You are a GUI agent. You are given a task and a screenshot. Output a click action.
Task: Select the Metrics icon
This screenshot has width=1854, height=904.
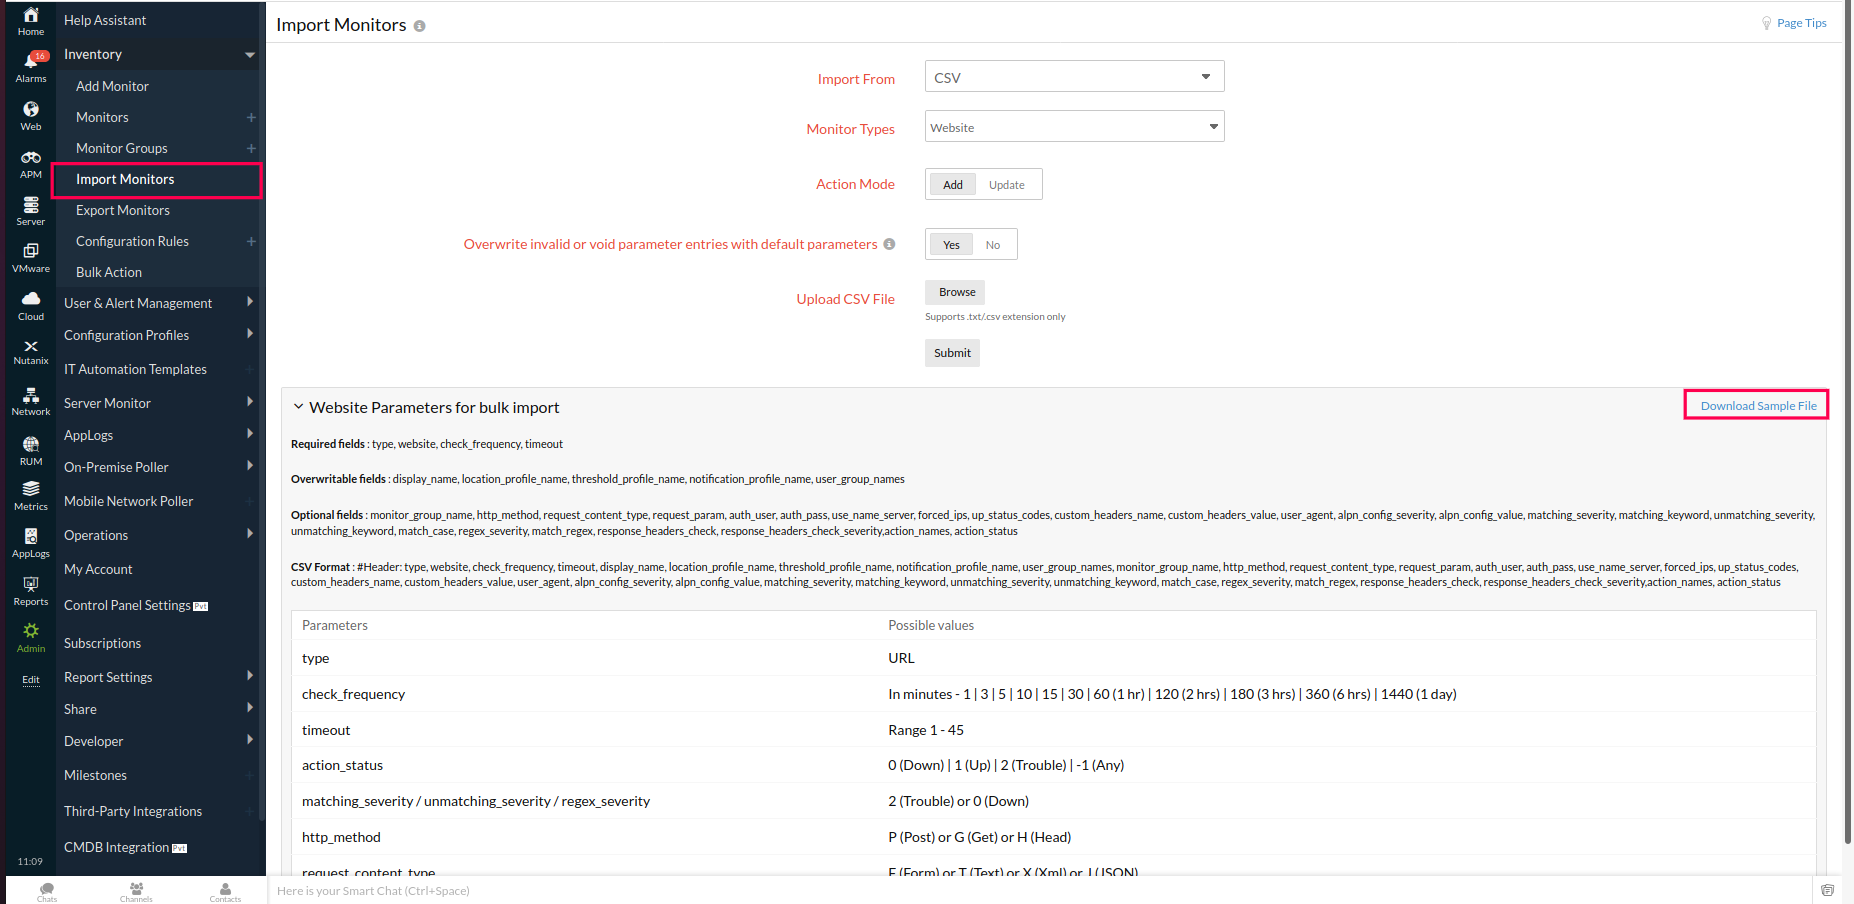[x=31, y=494]
